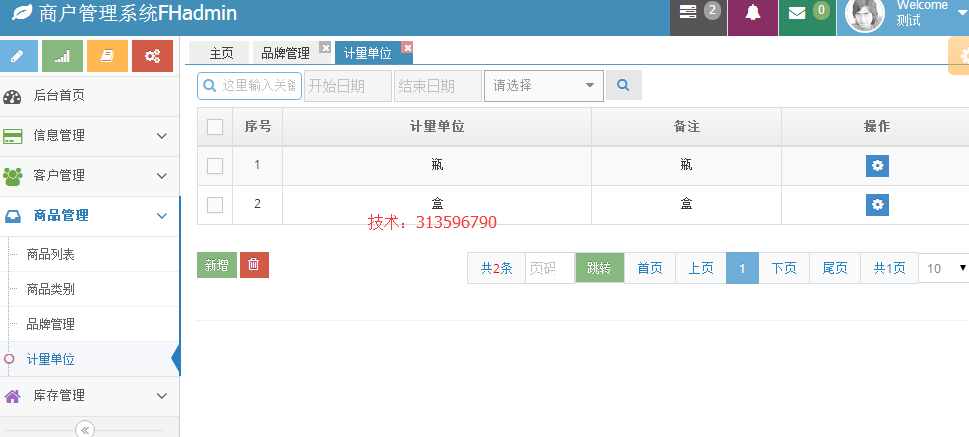
Task: Close the 计量单位 tab
Action: coord(407,47)
